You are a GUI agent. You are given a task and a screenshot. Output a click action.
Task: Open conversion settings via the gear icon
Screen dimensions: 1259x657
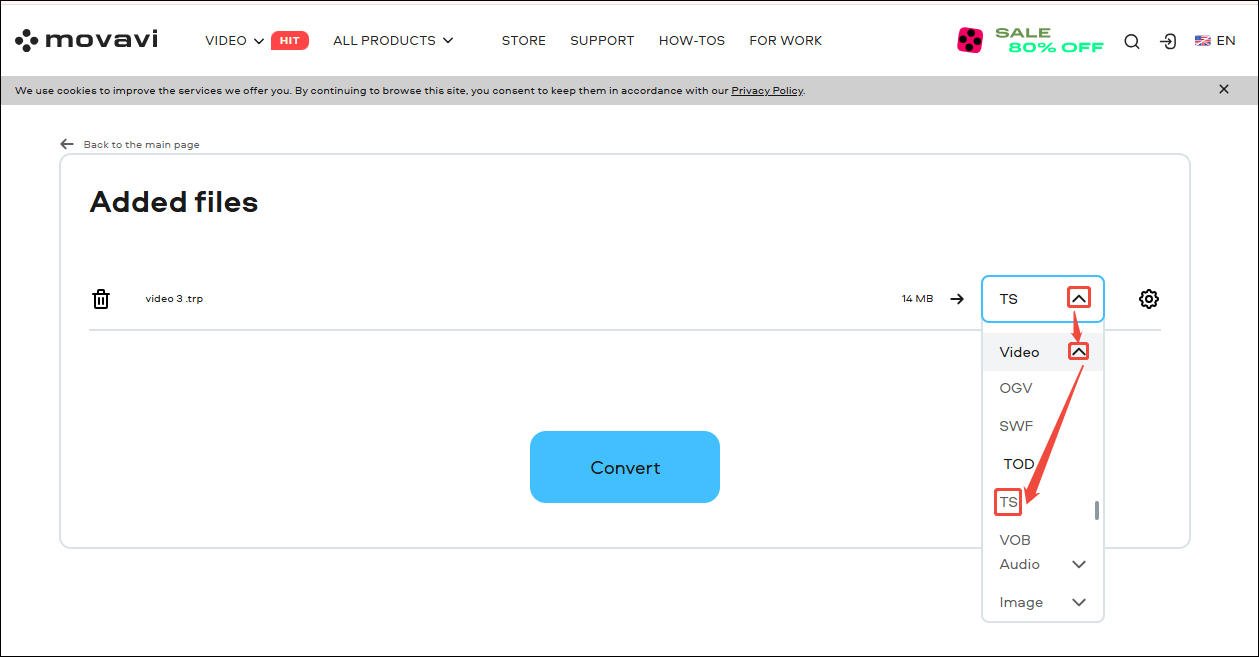pyautogui.click(x=1148, y=298)
